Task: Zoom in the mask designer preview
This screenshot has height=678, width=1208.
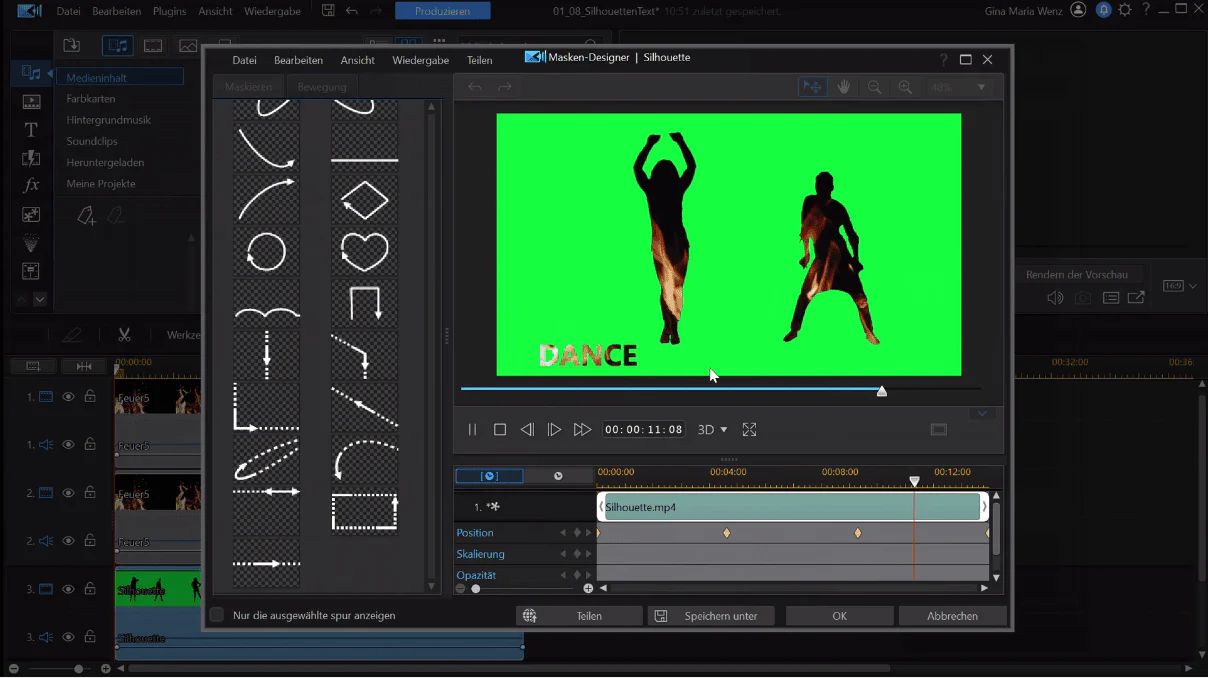Action: click(905, 87)
